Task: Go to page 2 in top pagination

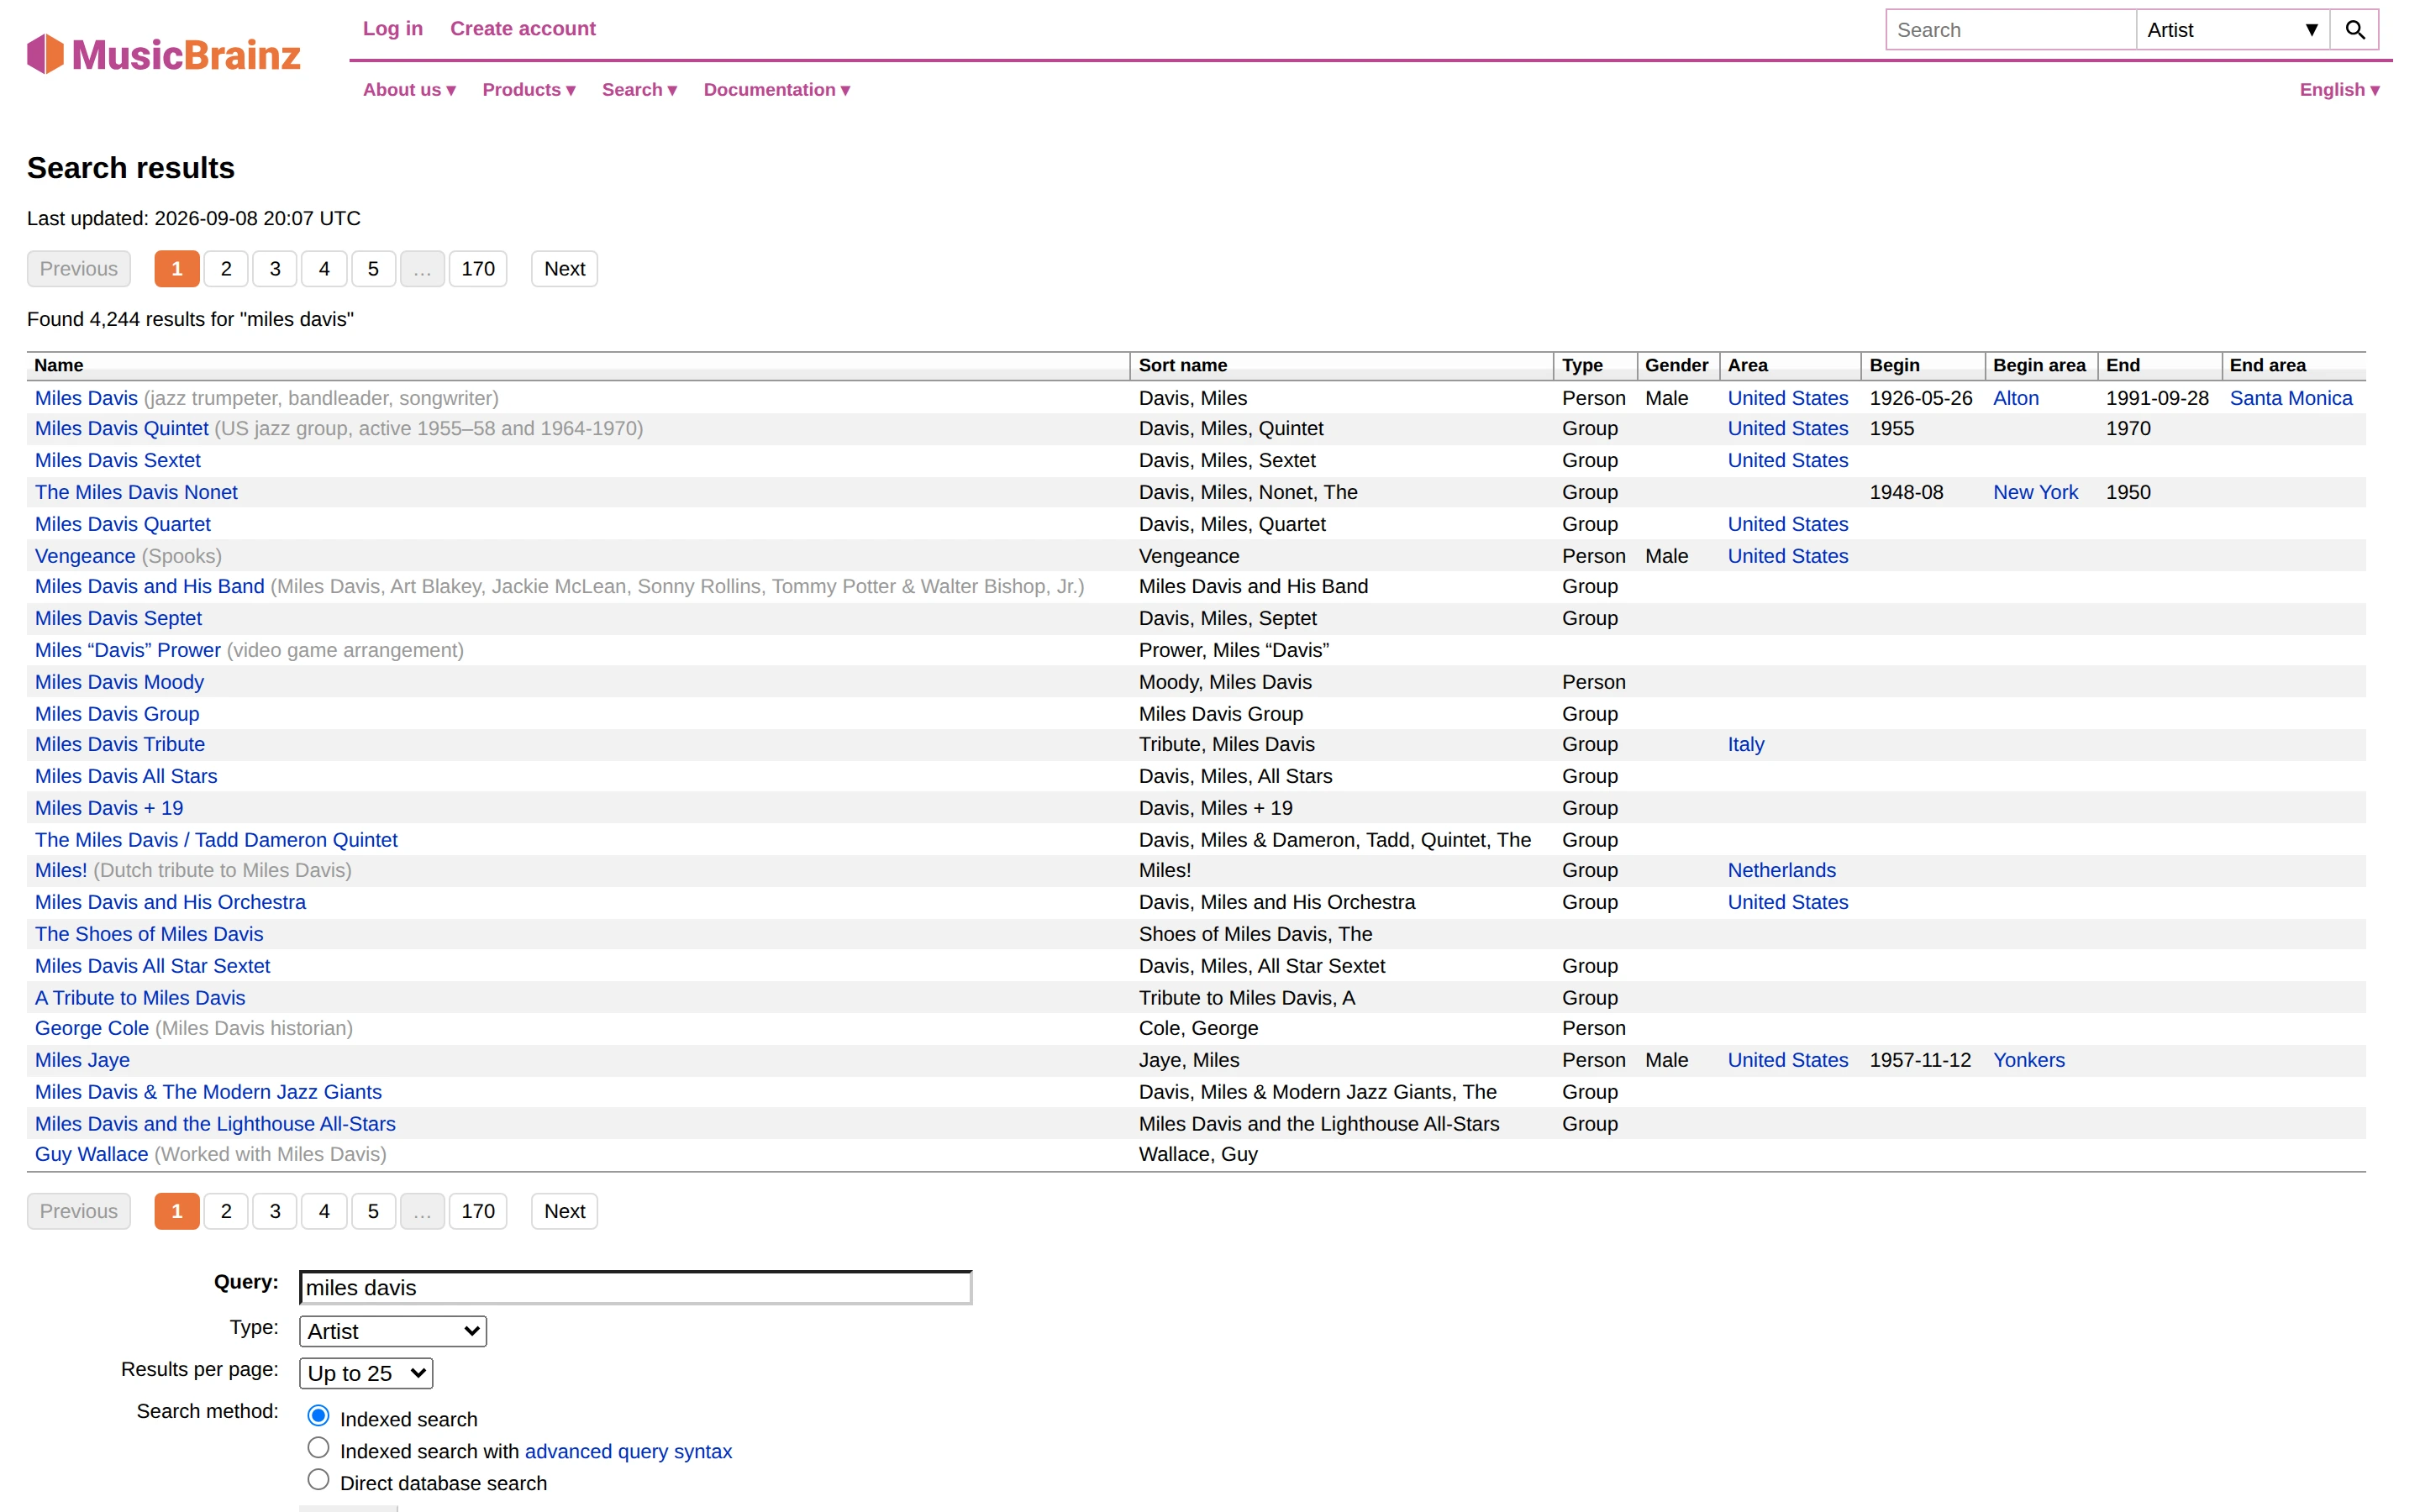Action: click(226, 268)
